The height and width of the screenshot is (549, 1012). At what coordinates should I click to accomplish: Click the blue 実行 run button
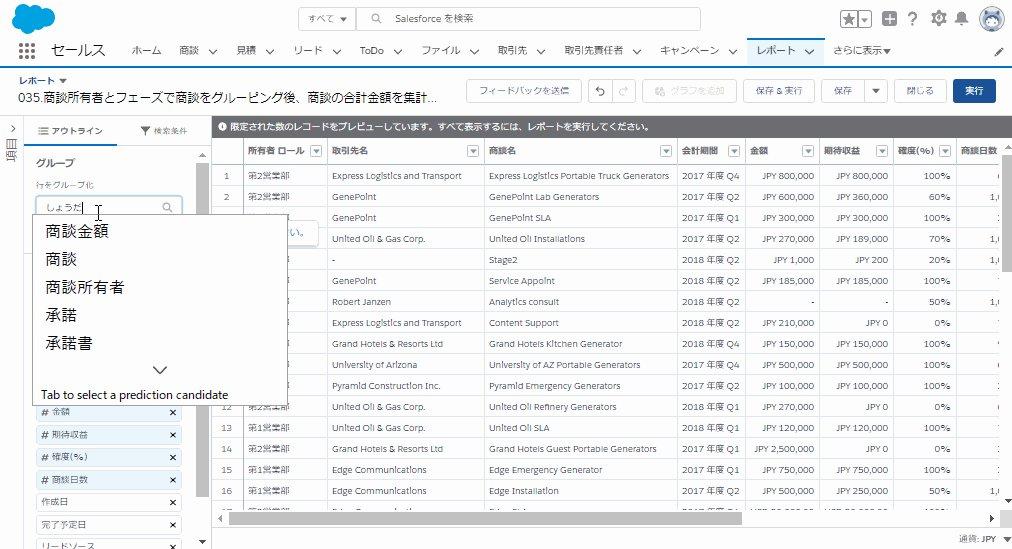(x=974, y=91)
